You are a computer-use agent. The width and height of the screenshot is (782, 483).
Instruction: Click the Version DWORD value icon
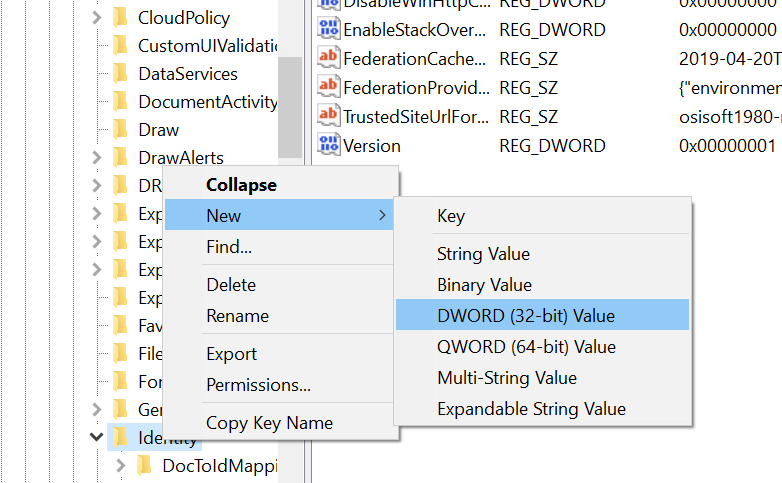click(x=329, y=145)
